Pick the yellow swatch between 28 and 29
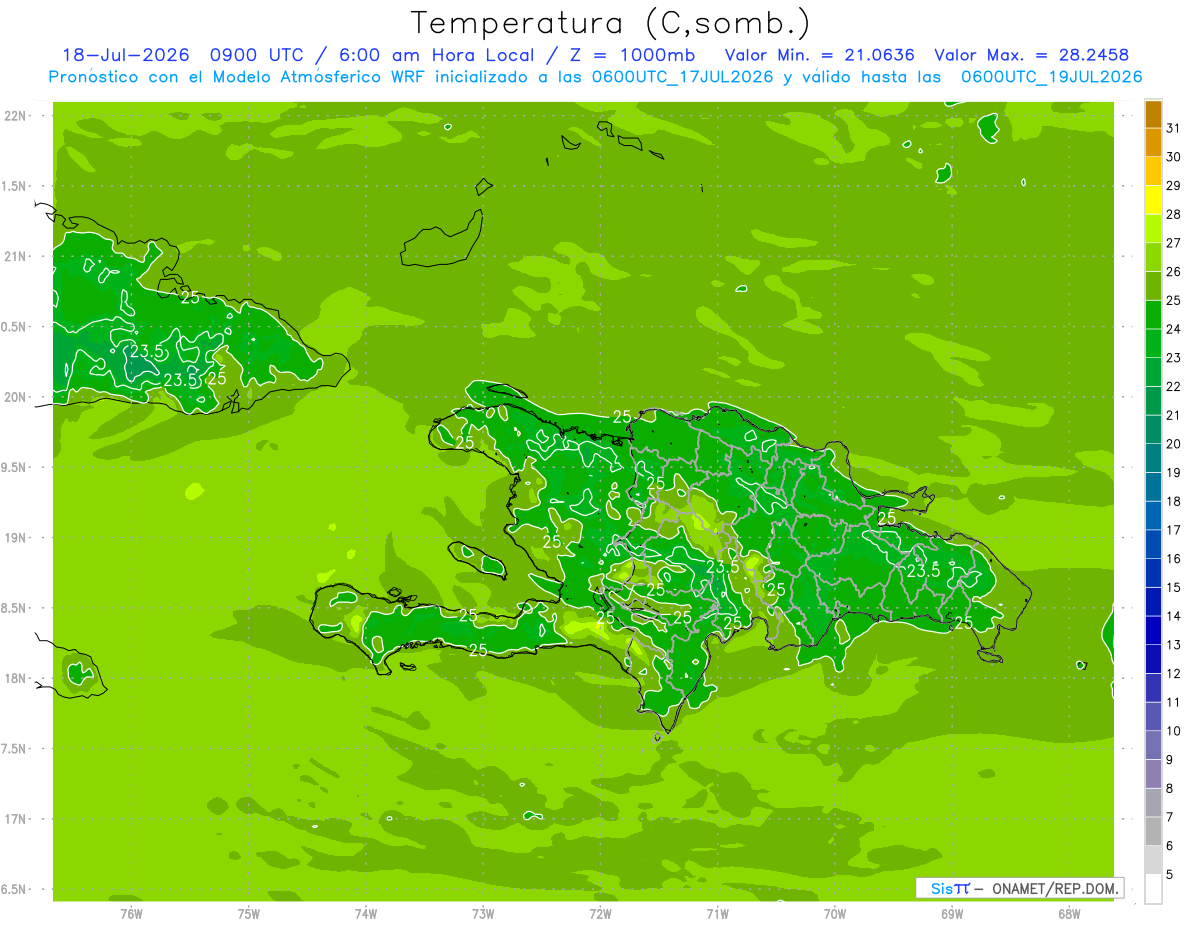 [x=1153, y=200]
